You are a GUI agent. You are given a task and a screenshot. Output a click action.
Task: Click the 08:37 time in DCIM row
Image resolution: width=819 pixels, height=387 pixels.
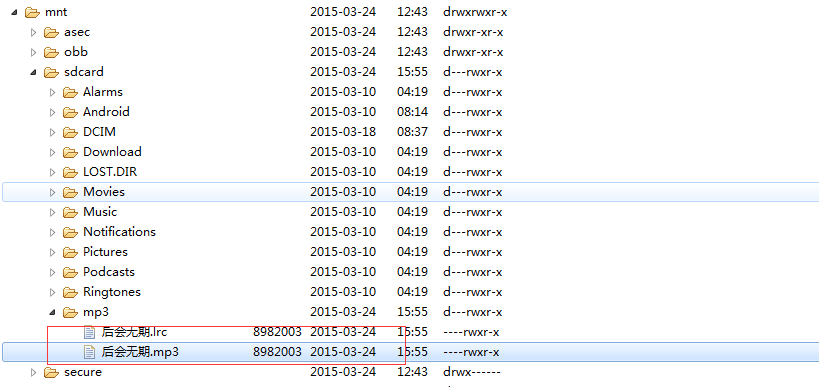click(412, 132)
